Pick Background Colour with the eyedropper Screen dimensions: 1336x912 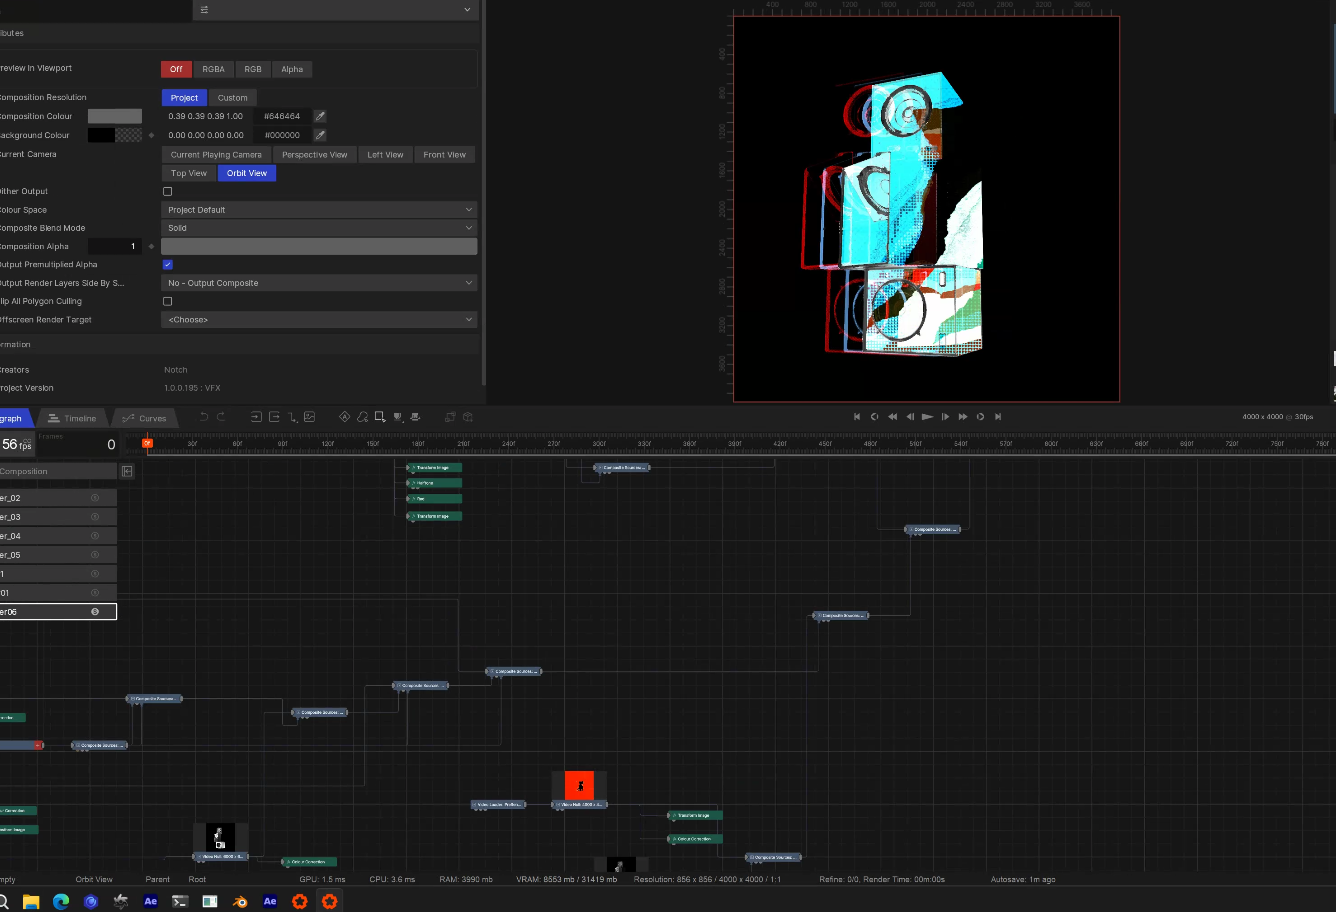[x=320, y=135]
